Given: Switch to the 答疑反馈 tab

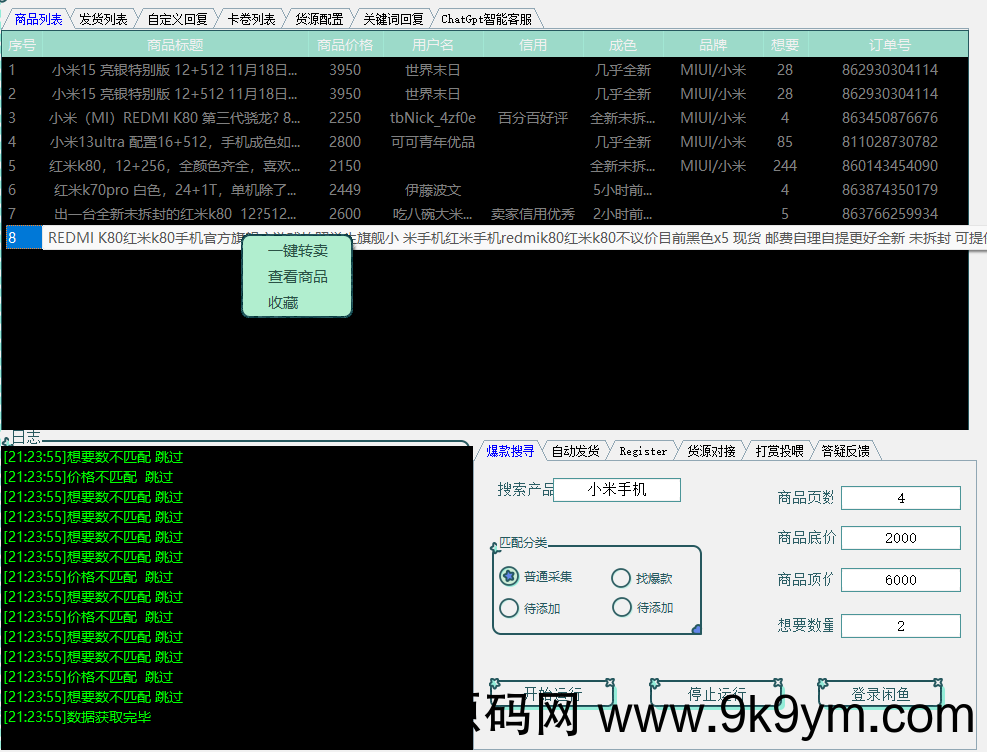Looking at the screenshot, I should pyautogui.click(x=847, y=450).
